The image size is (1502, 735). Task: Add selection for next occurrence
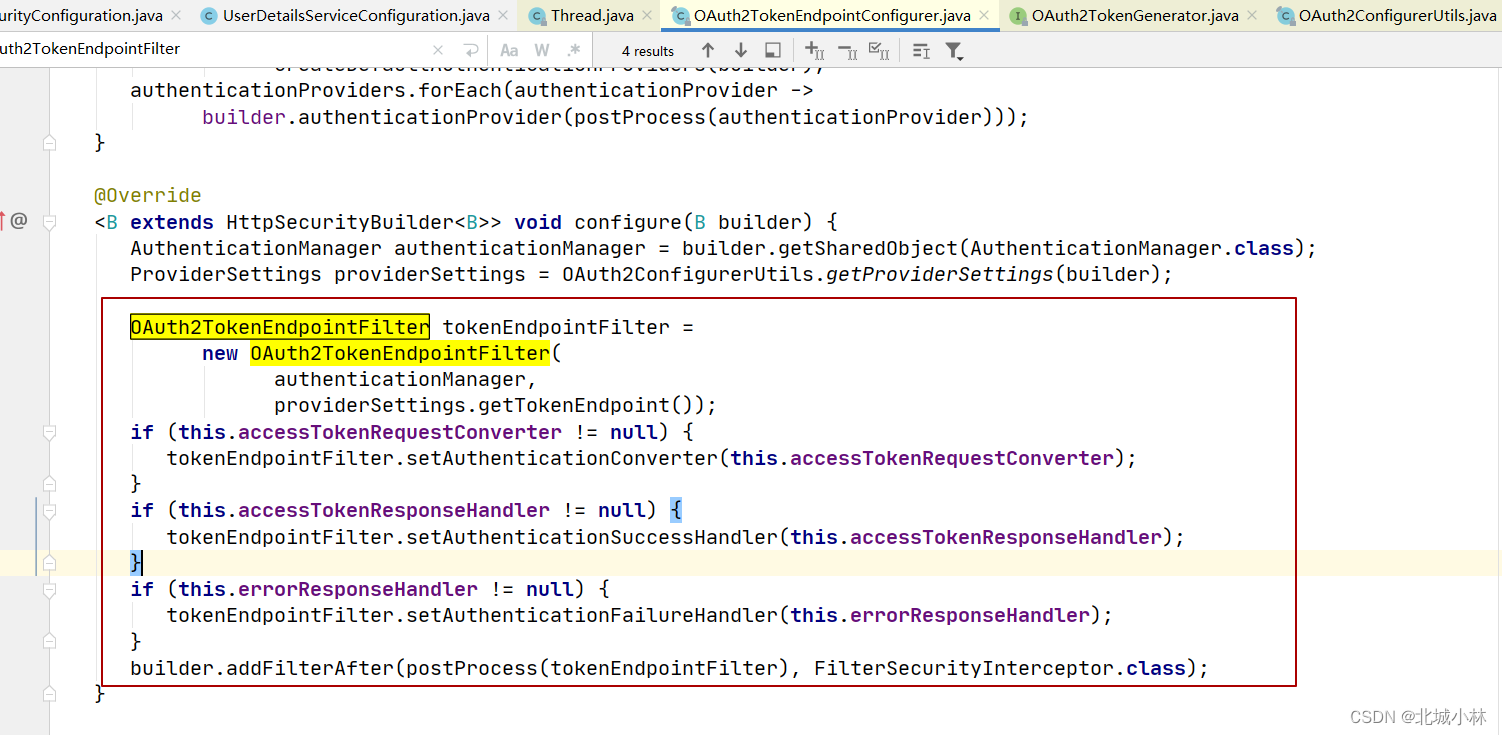(815, 50)
